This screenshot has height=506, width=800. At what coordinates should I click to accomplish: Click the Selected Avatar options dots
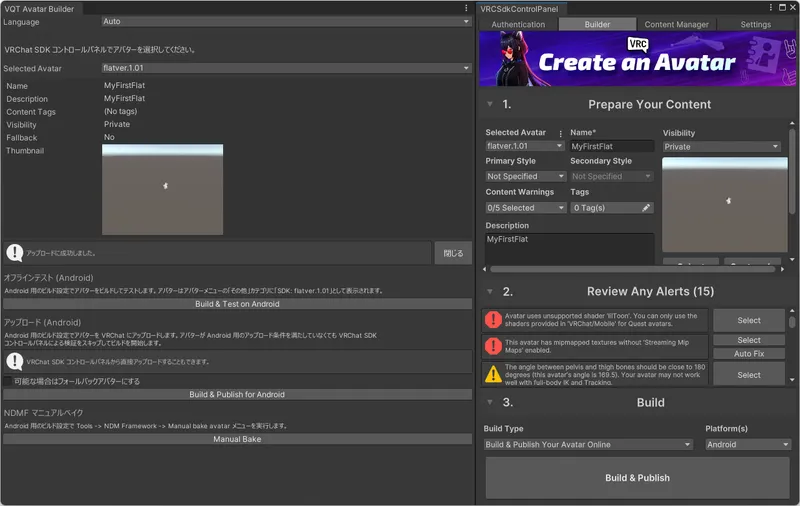point(560,134)
